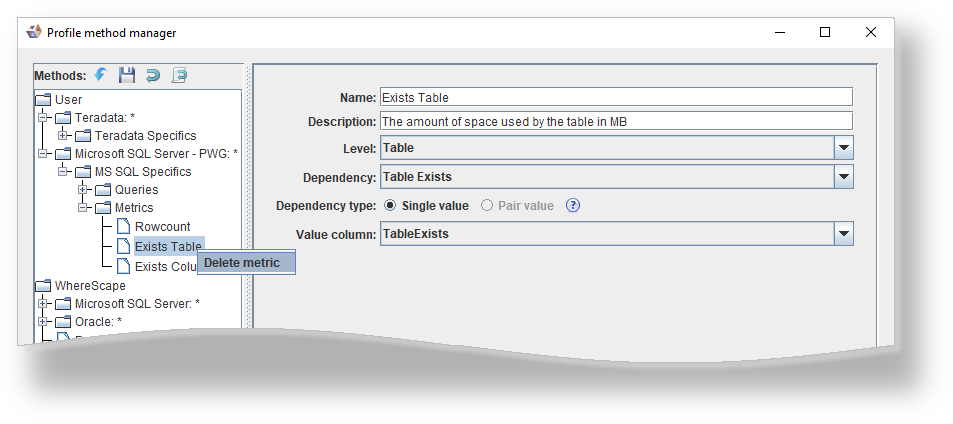Click the WhereScape folder icon
Viewport: 953px width, 424px height.
[43, 286]
